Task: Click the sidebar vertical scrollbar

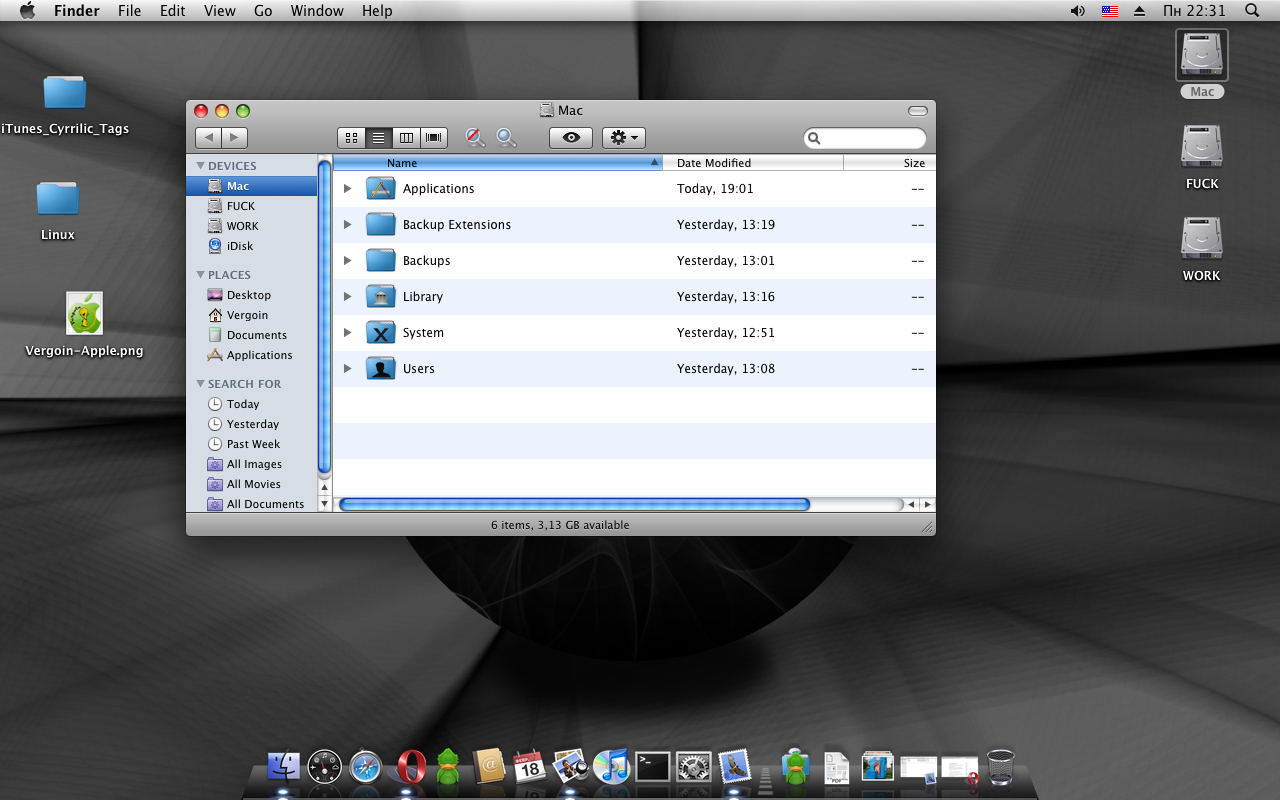Action: pyautogui.click(x=324, y=317)
